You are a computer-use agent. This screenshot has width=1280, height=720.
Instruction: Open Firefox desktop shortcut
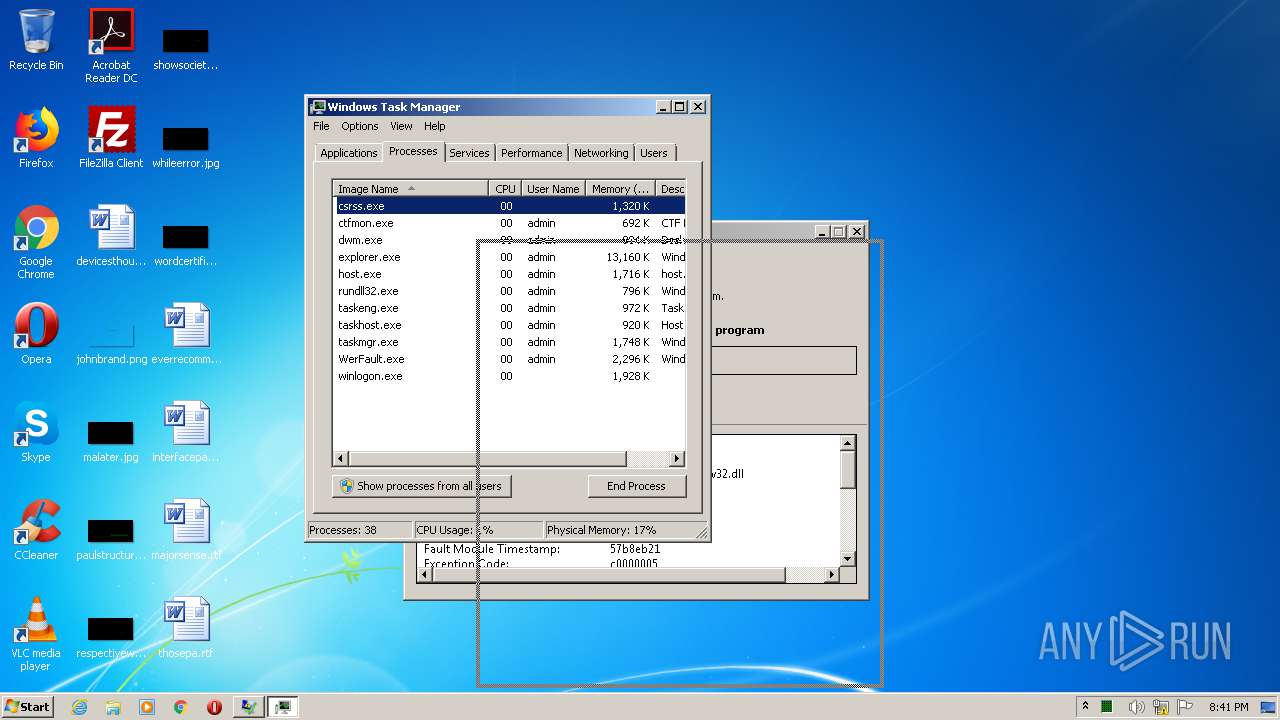coord(36,138)
